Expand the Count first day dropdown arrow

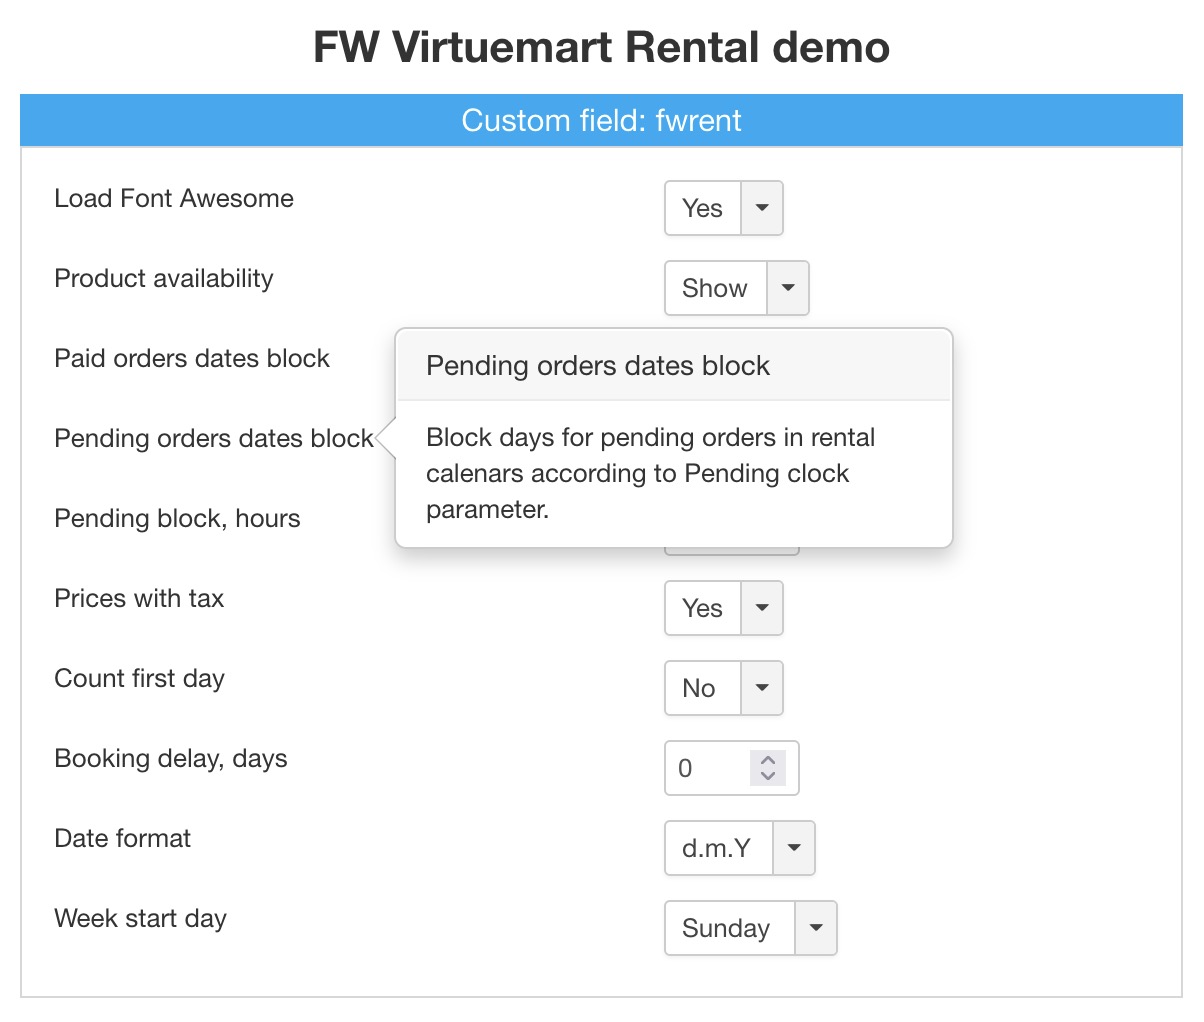point(762,688)
